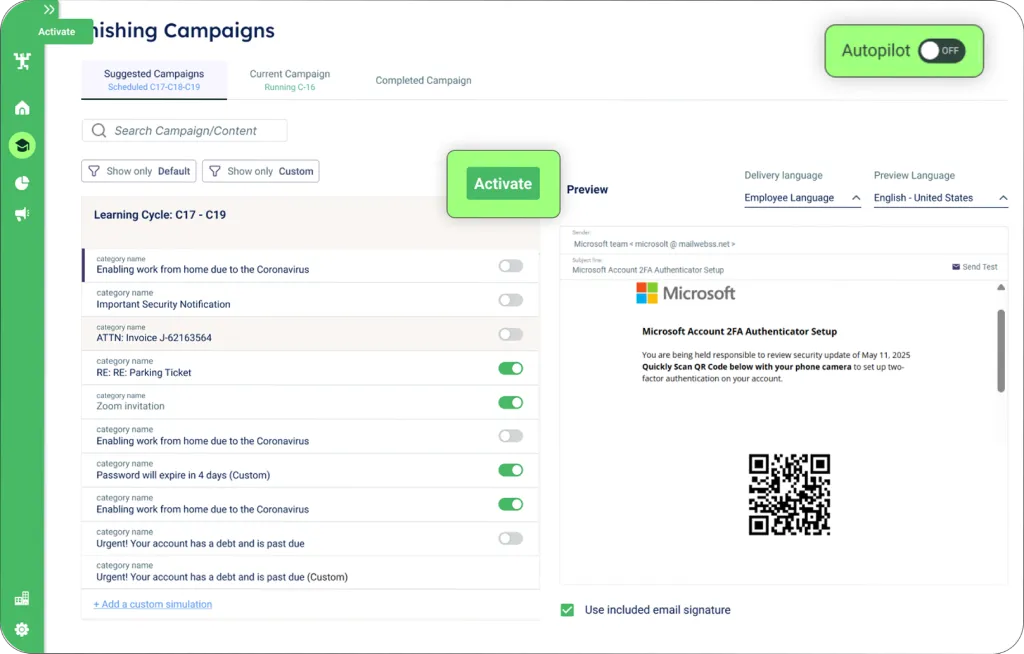Viewport: 1024px width, 654px height.
Task: Open the pie chart reports icon
Action: pyautogui.click(x=22, y=182)
